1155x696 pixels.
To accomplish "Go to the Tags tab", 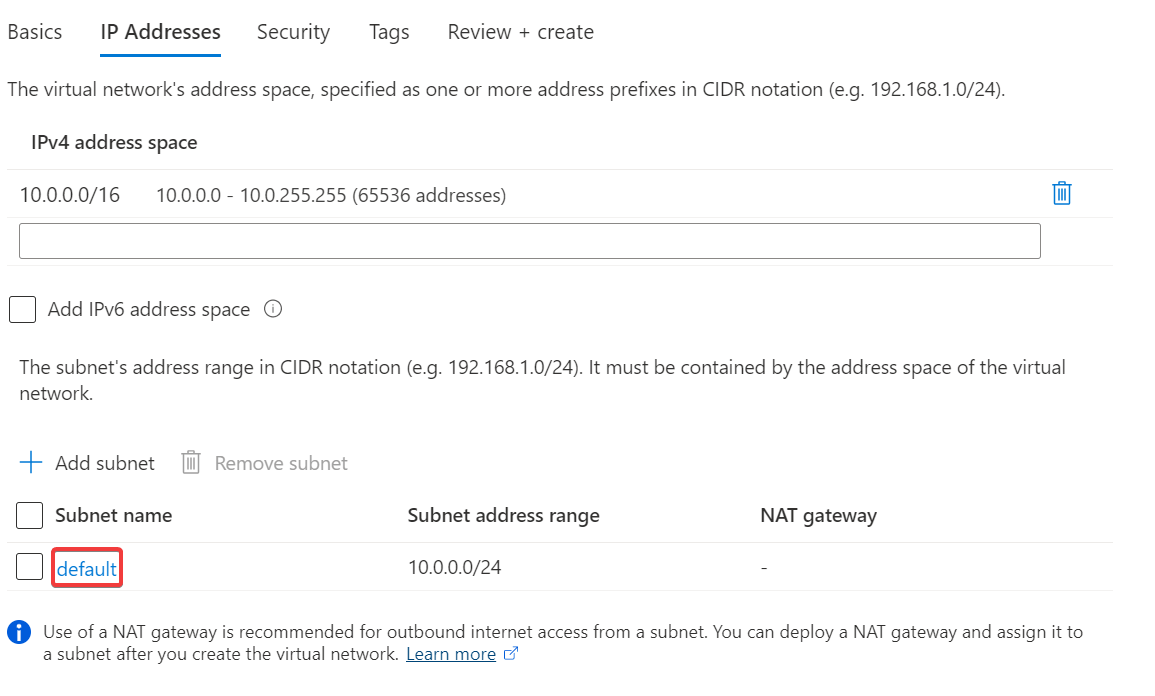I will pos(389,32).
